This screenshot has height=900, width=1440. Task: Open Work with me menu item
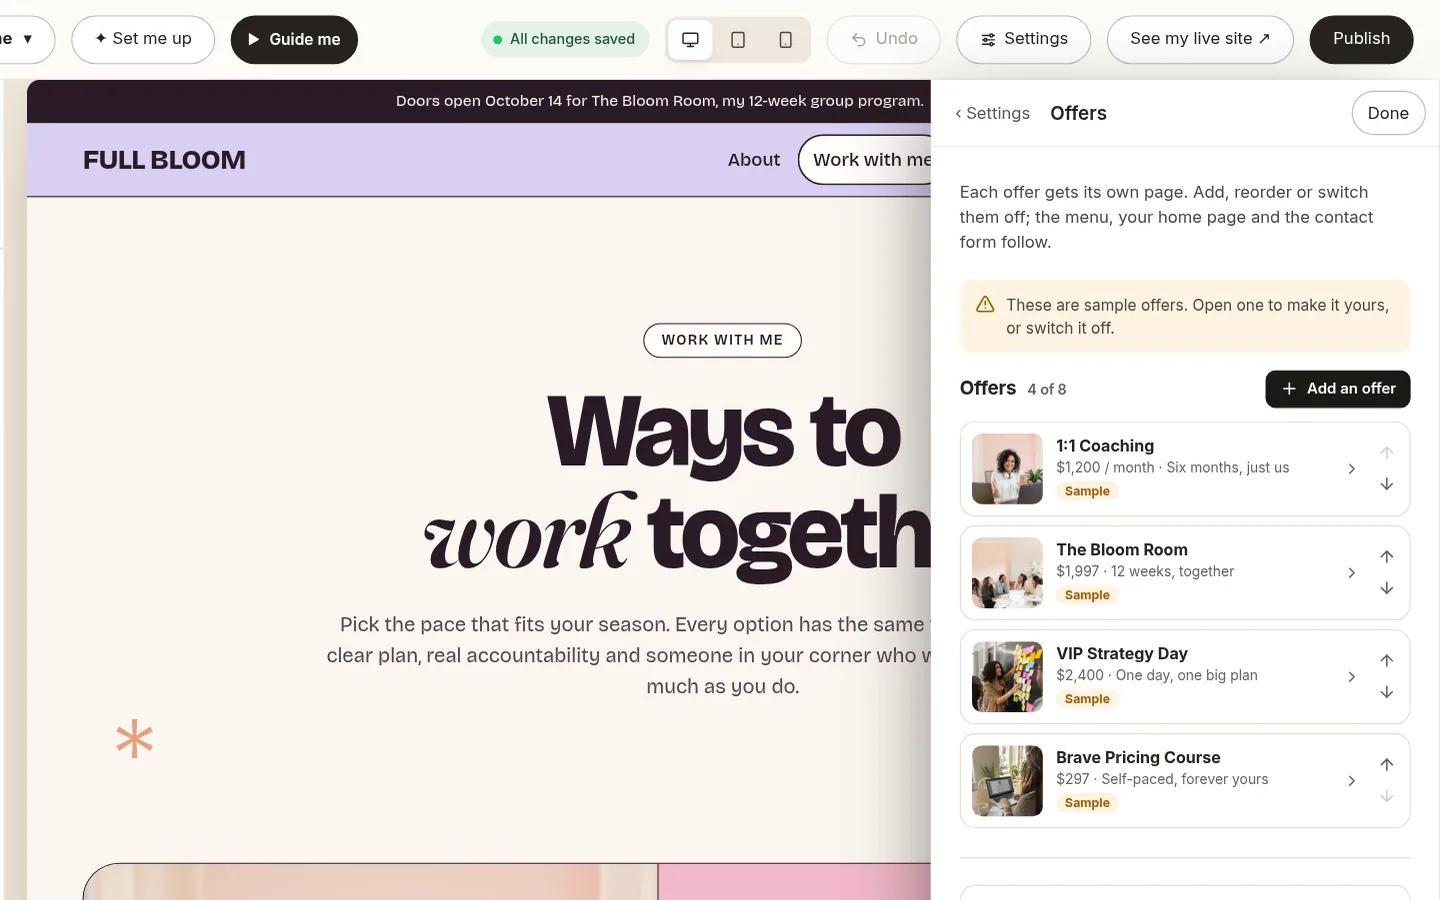(x=866, y=160)
